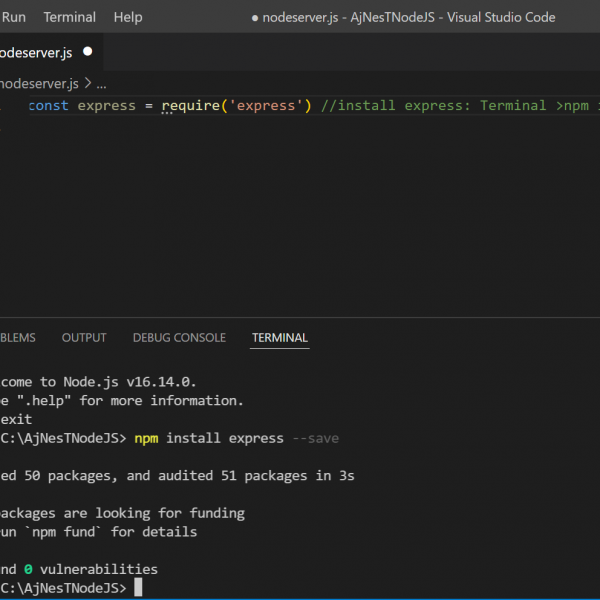Click the breadcrumb chevron separator
Image resolution: width=600 pixels, height=600 pixels.
click(x=87, y=84)
